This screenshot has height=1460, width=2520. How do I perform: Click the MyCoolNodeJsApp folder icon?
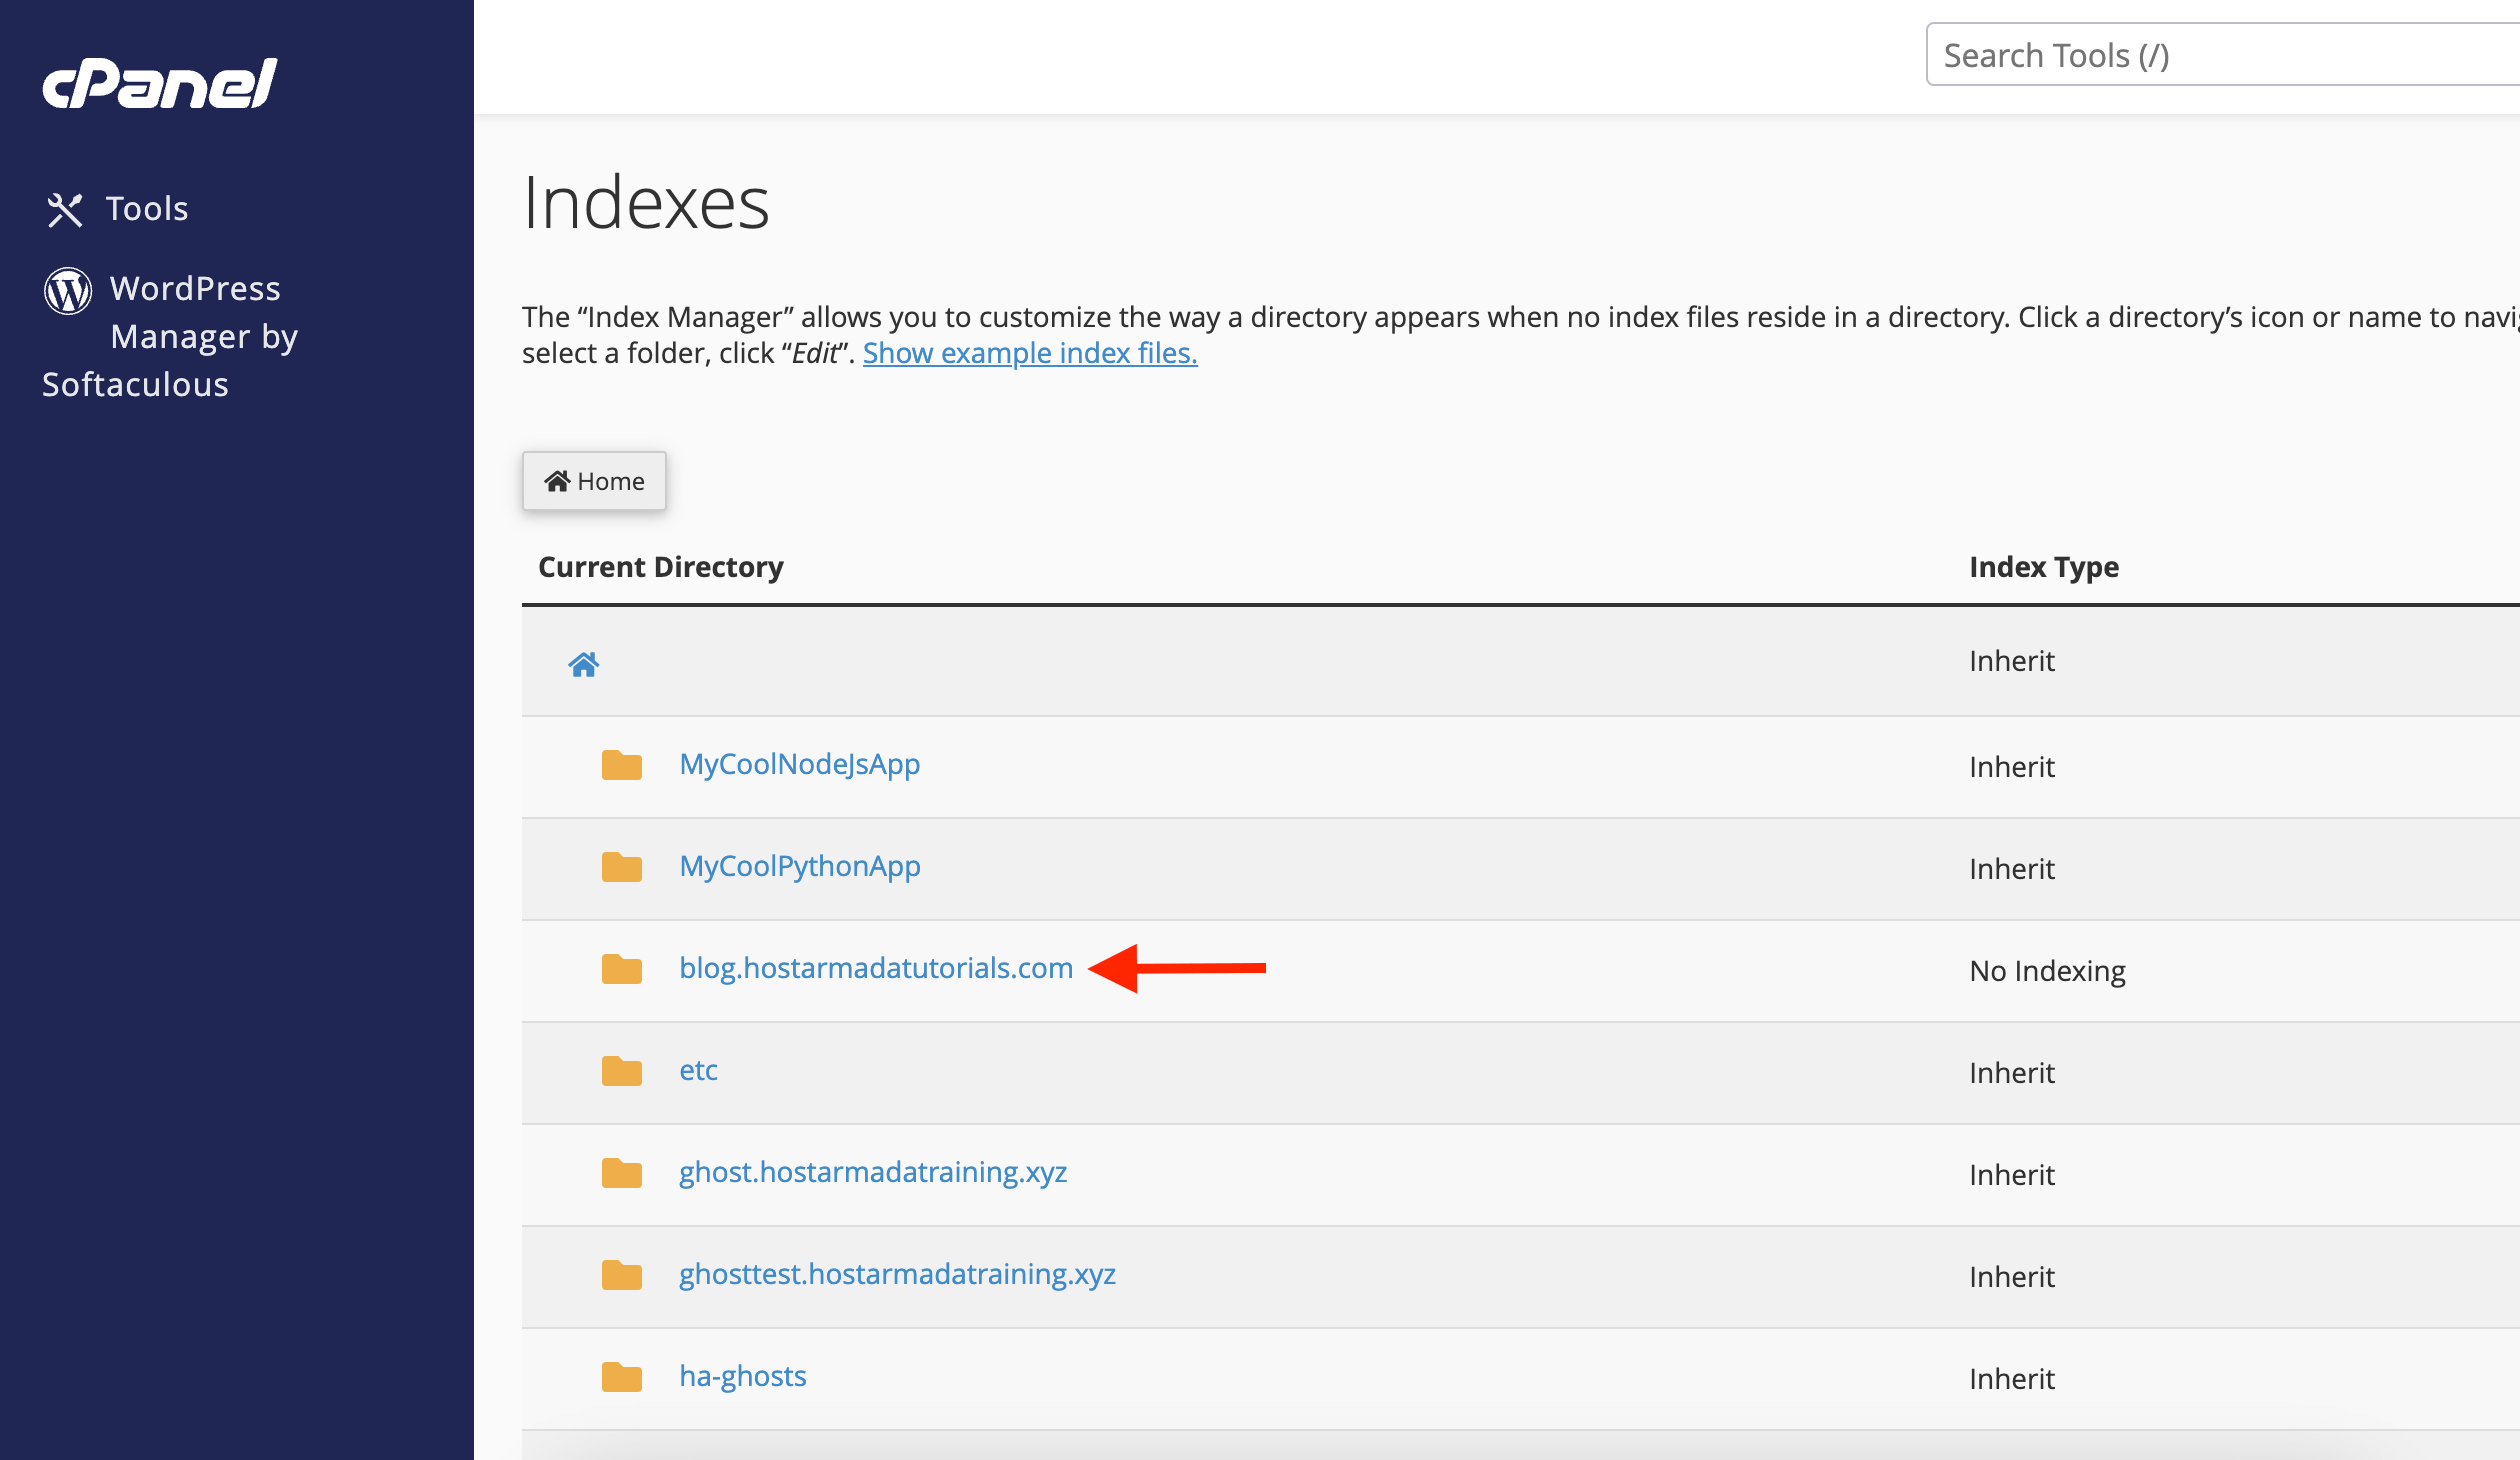(622, 765)
